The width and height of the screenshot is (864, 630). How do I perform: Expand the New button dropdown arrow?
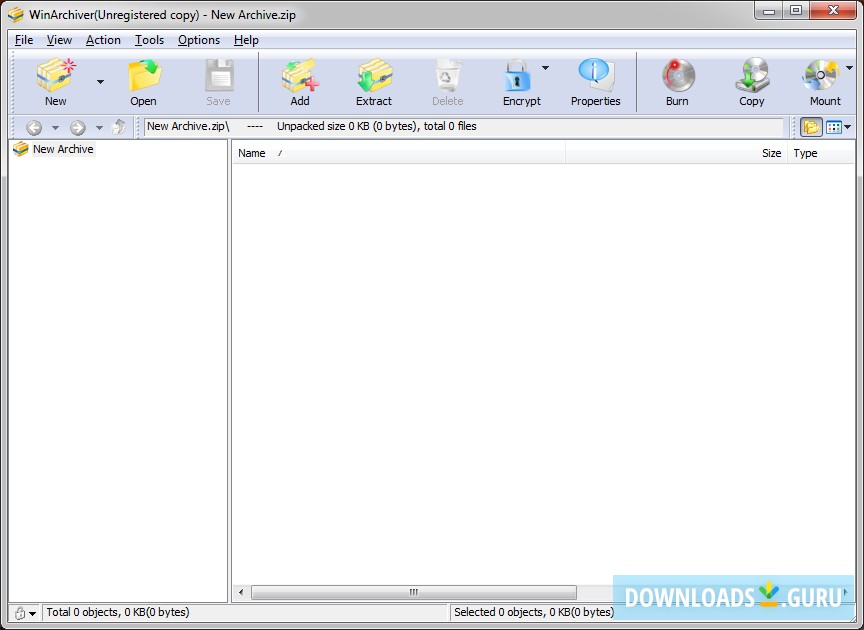100,82
